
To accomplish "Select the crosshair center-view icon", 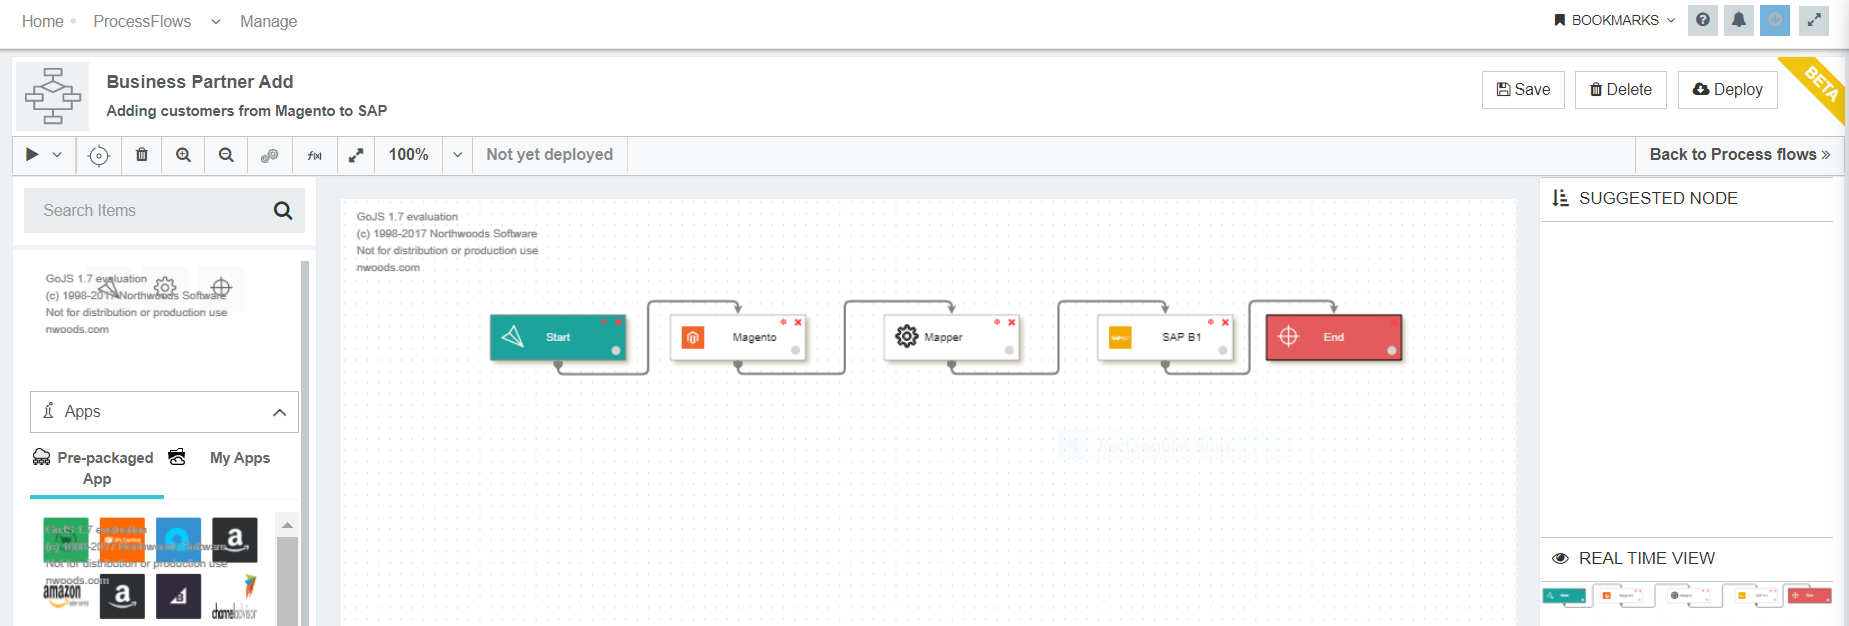I will 98,155.
